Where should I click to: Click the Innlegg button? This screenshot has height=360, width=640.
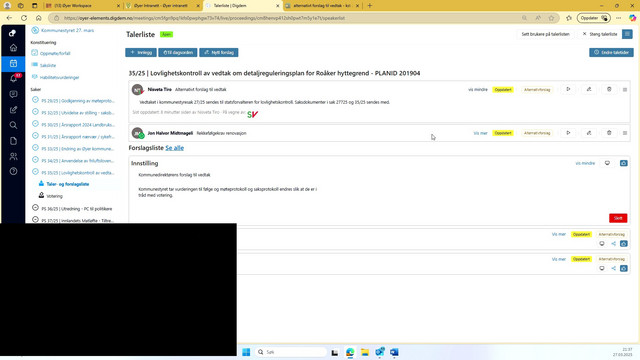(x=141, y=53)
